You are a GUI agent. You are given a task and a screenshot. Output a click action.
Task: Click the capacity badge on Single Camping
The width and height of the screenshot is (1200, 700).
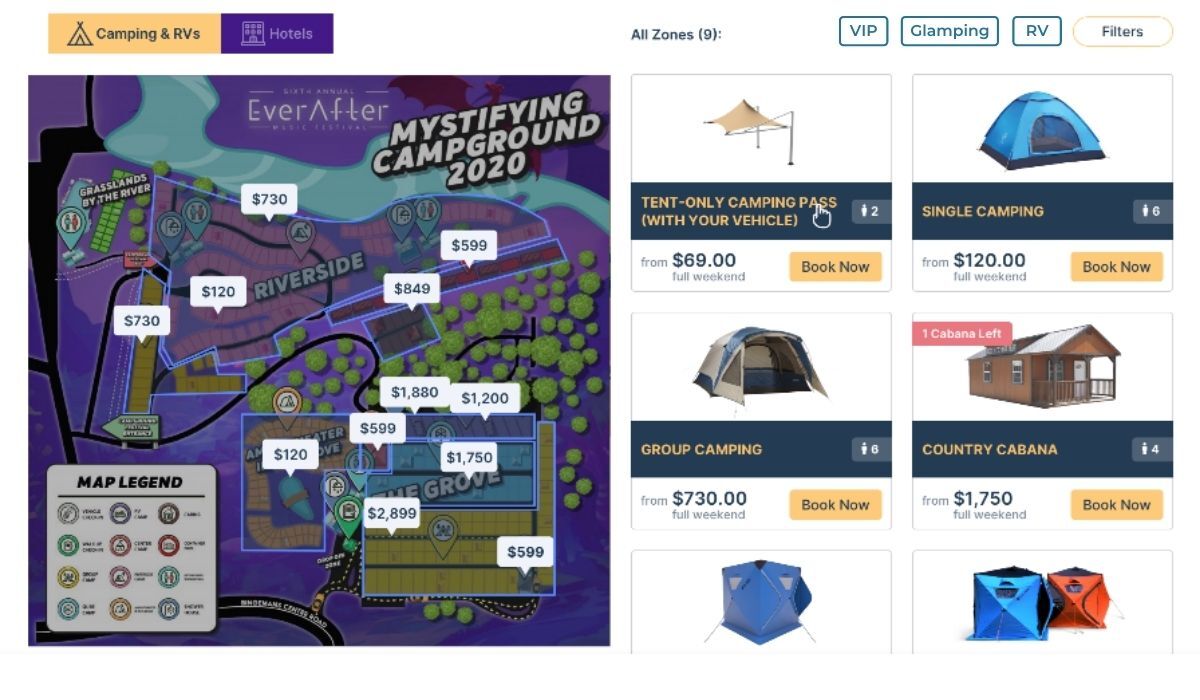[x=1151, y=211]
